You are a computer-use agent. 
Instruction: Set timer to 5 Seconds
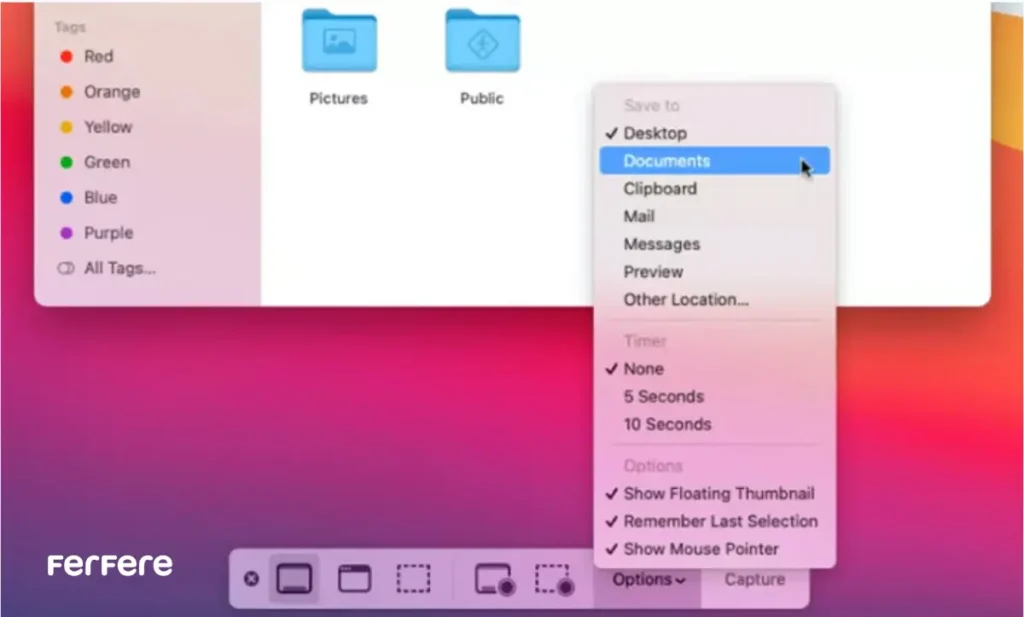click(663, 396)
